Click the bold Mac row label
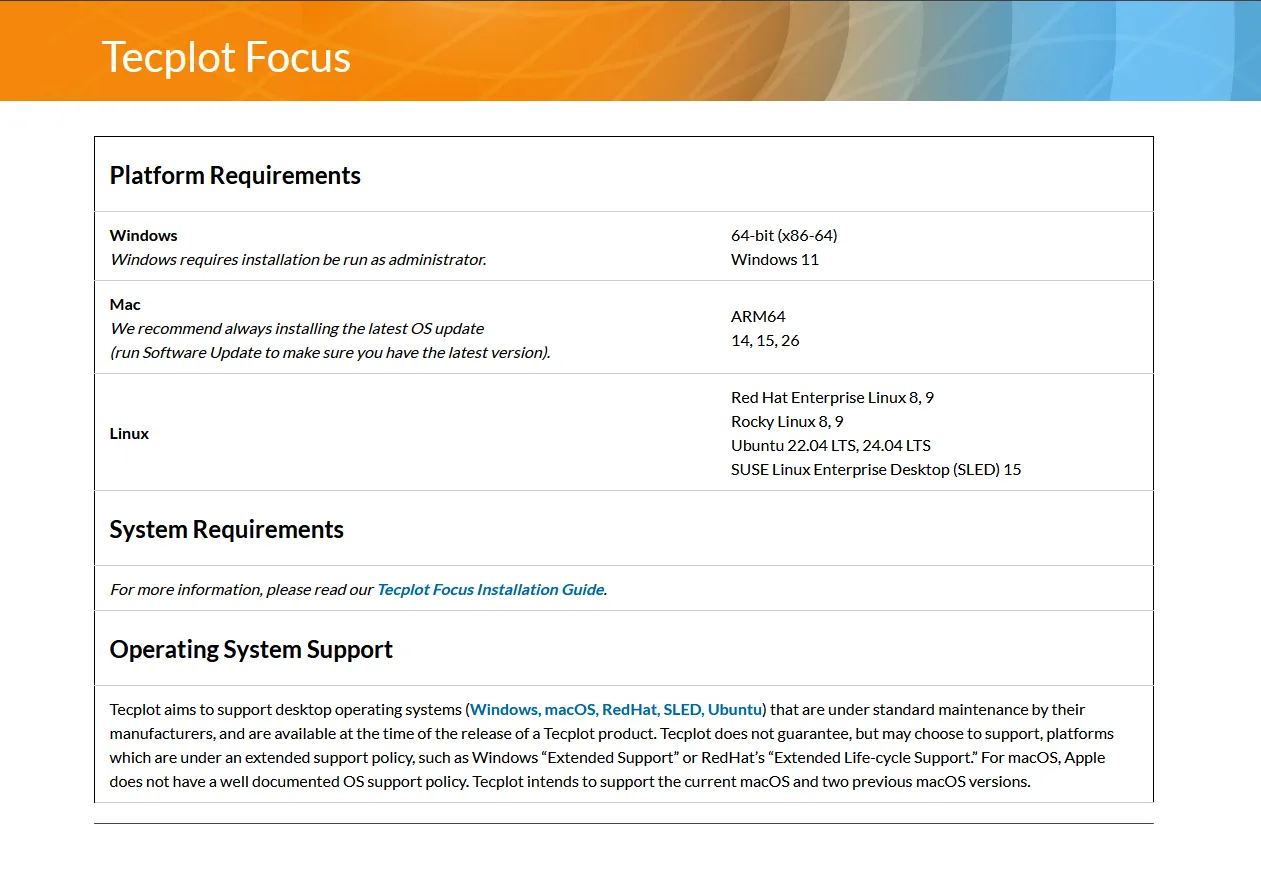1261x876 pixels. (x=125, y=304)
